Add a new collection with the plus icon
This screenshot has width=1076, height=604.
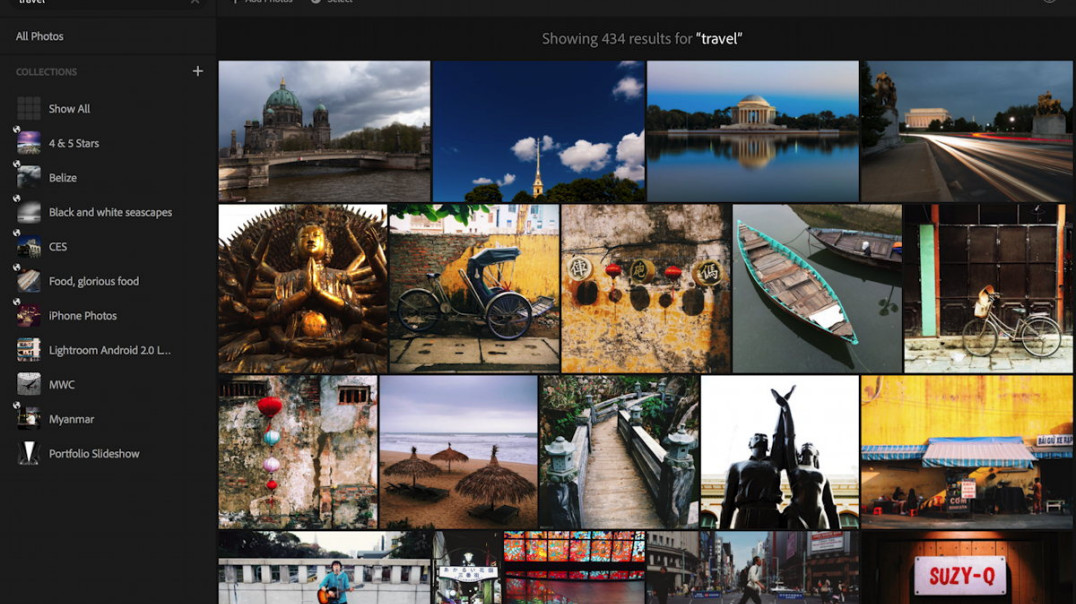click(198, 71)
